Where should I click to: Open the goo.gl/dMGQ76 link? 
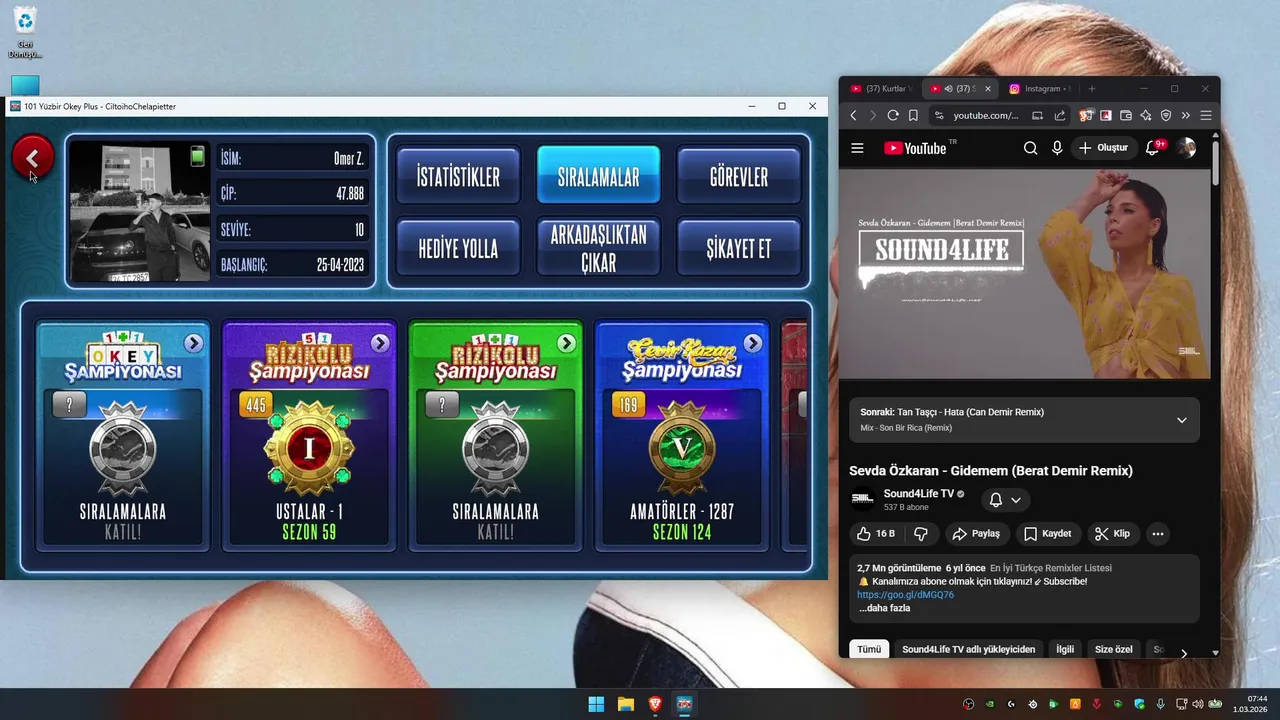905,595
